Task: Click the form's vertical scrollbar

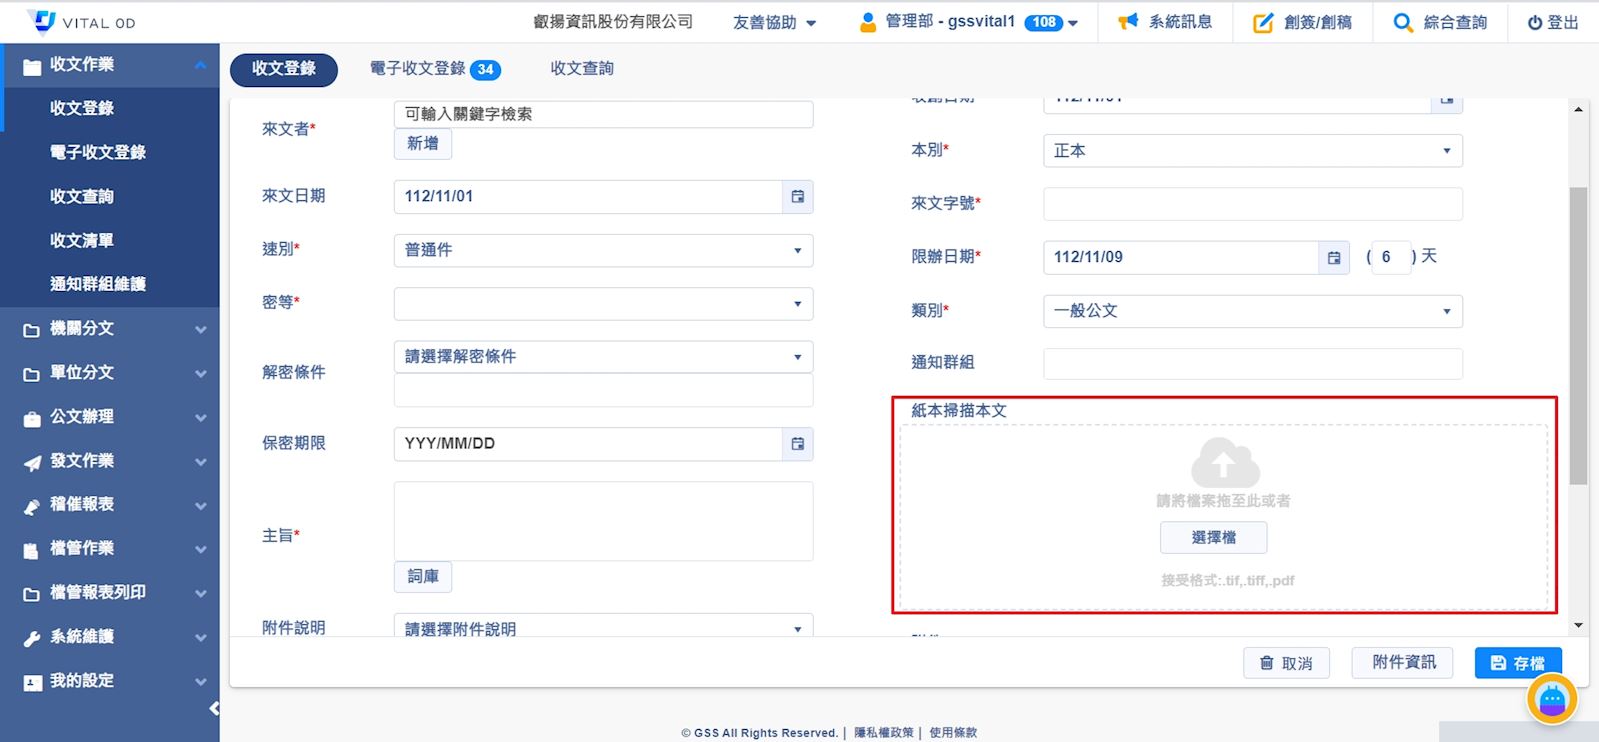Action: tap(1578, 335)
